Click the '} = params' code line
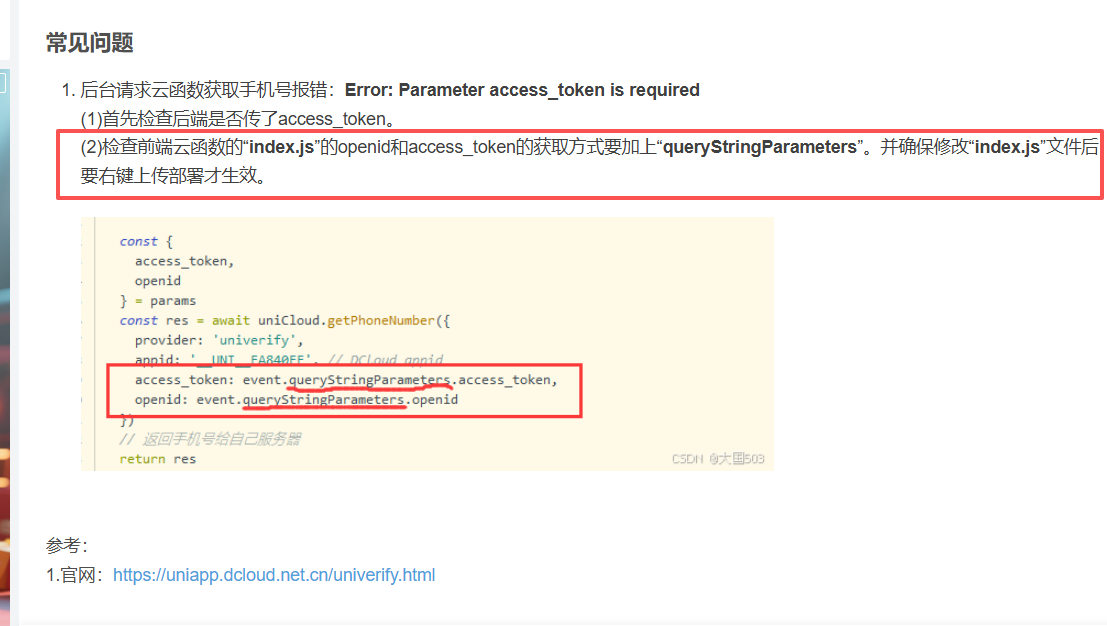The height and width of the screenshot is (626, 1107). point(157,301)
